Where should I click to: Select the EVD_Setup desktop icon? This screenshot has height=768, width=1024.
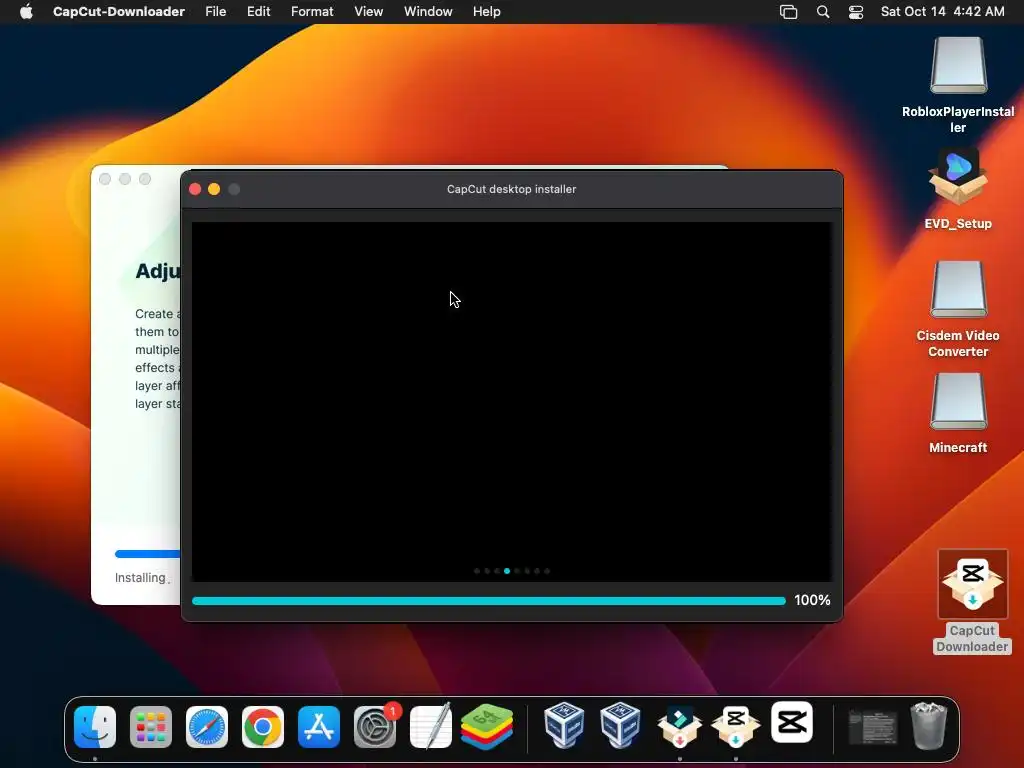(x=958, y=178)
